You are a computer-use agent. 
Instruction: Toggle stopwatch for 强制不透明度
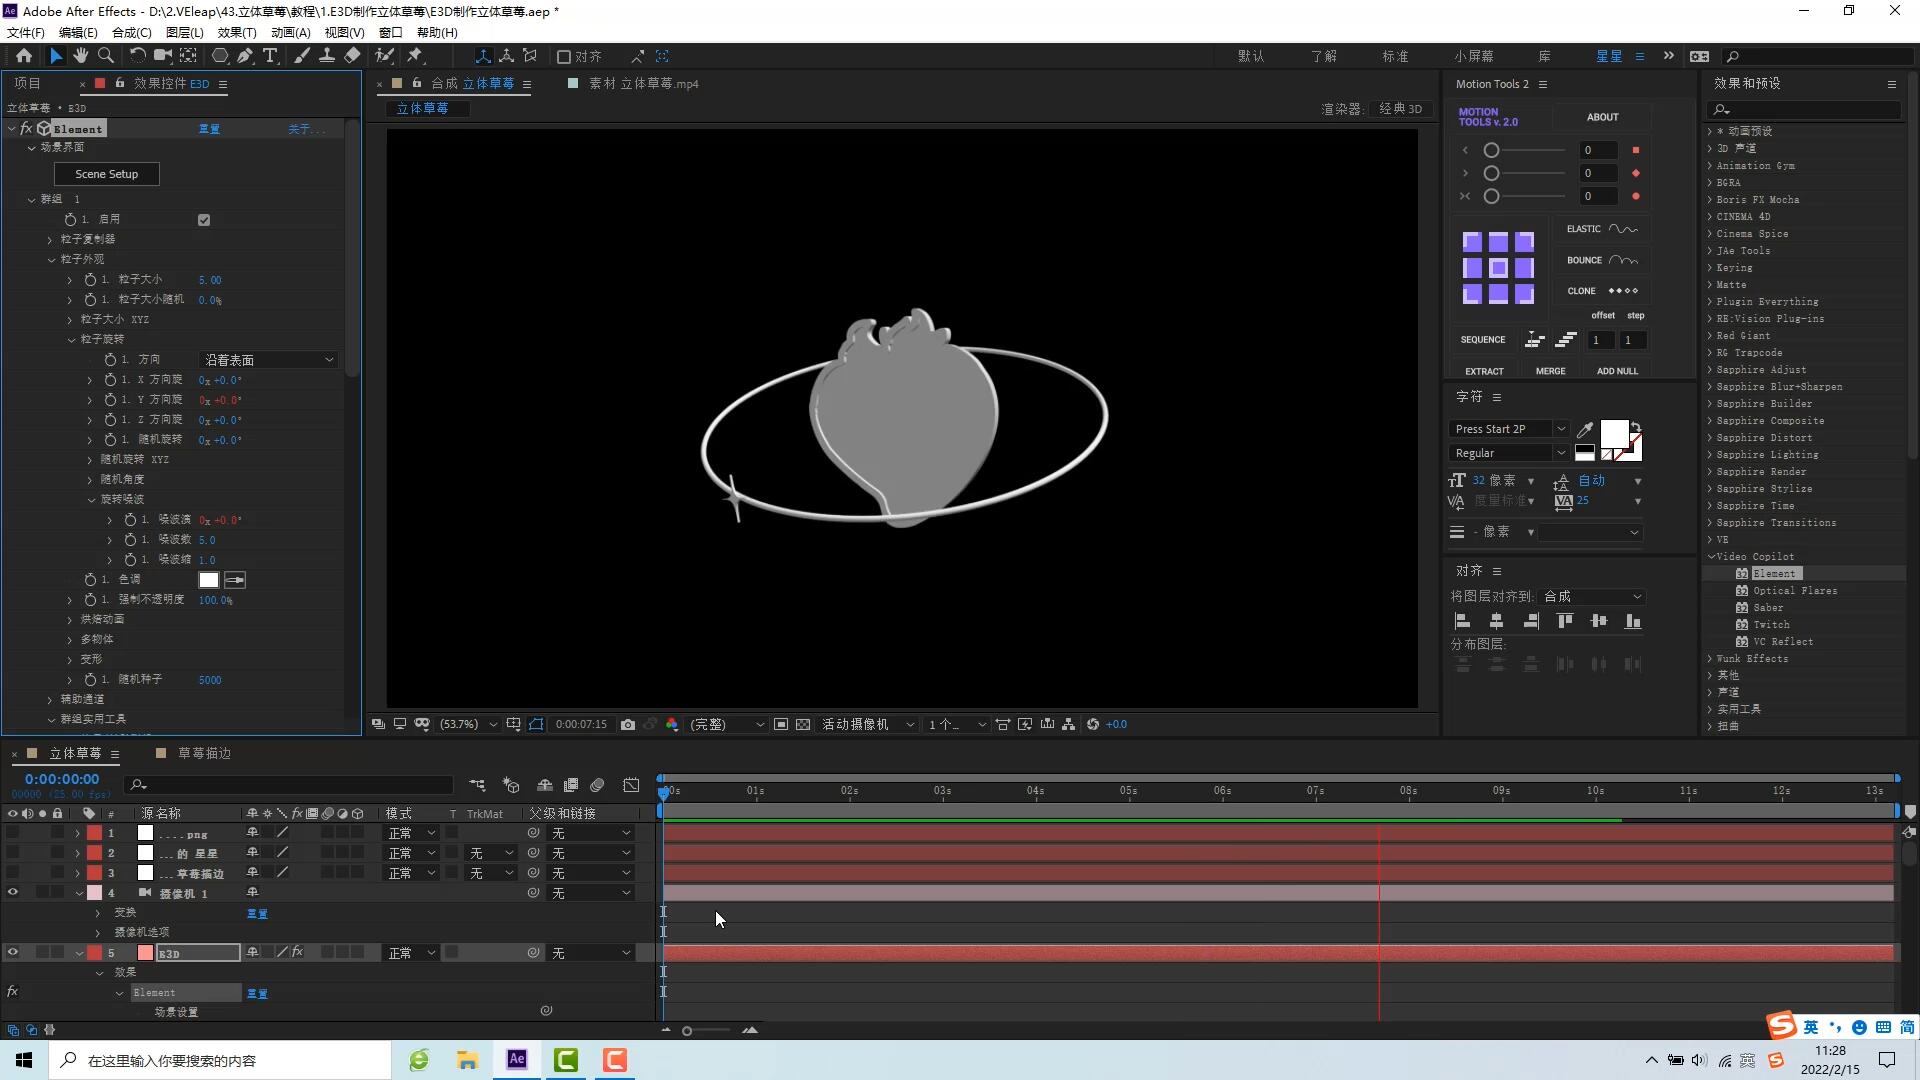(90, 600)
